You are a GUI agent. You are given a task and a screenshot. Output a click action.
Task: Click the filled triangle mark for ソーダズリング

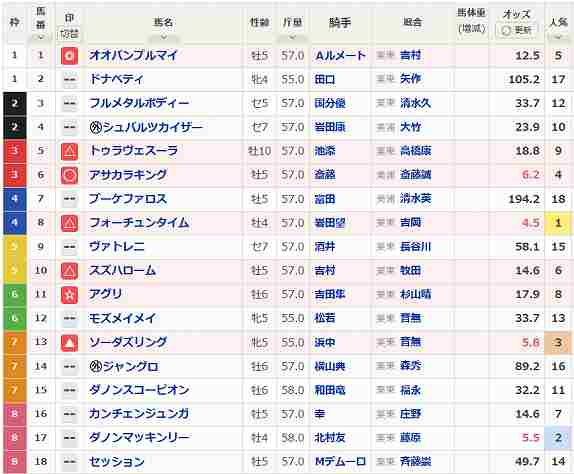69,343
